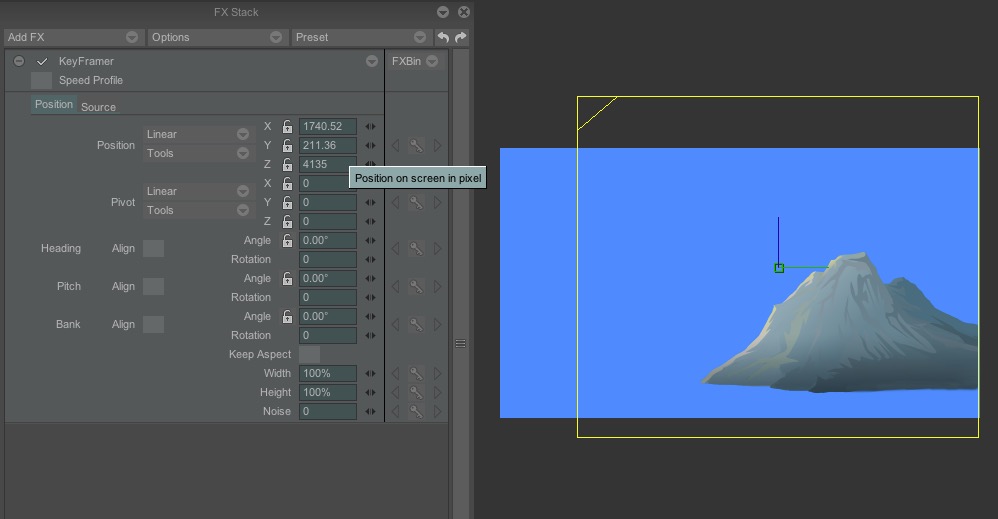Create a Bank keyframe with key icon
This screenshot has width=998, height=519.
pyautogui.click(x=416, y=325)
